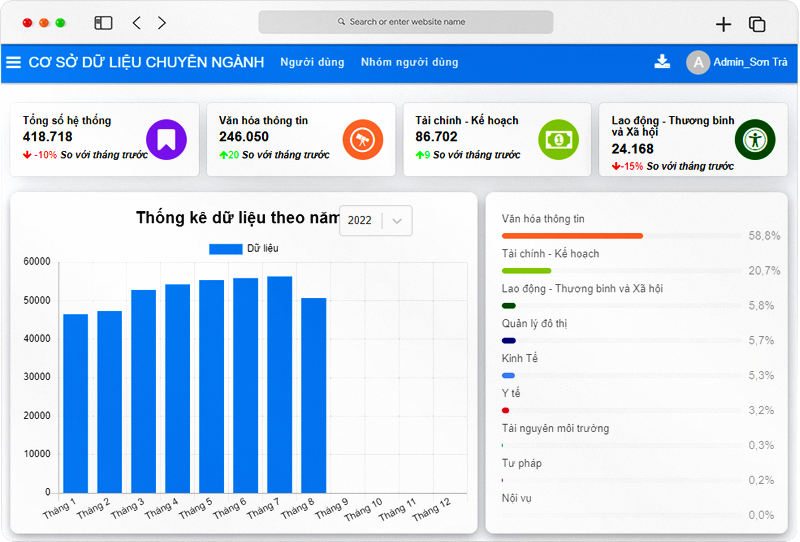Click the 60000 y-axis label
This screenshot has height=542, width=800.
tap(37, 261)
